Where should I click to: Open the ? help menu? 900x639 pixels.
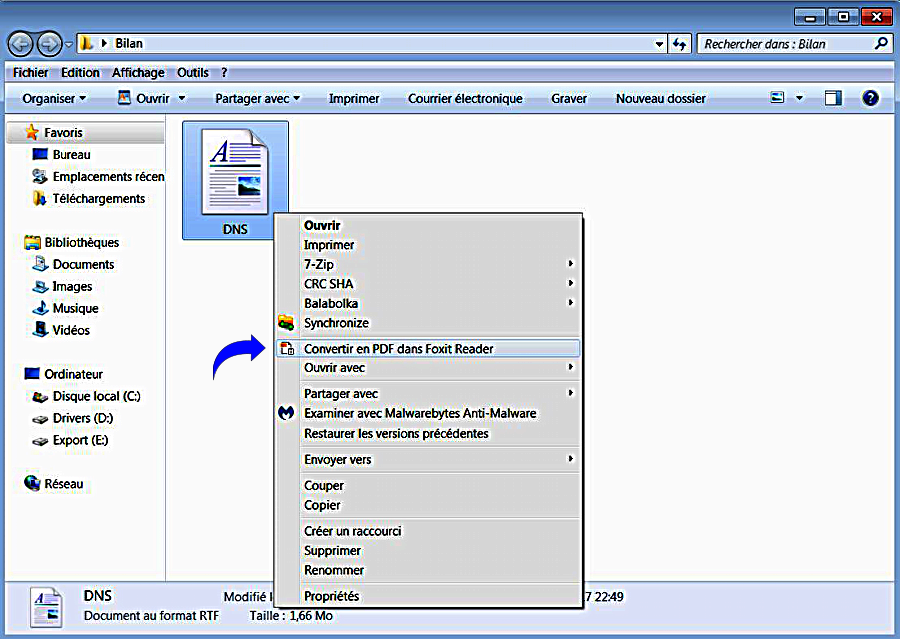pyautogui.click(x=224, y=73)
